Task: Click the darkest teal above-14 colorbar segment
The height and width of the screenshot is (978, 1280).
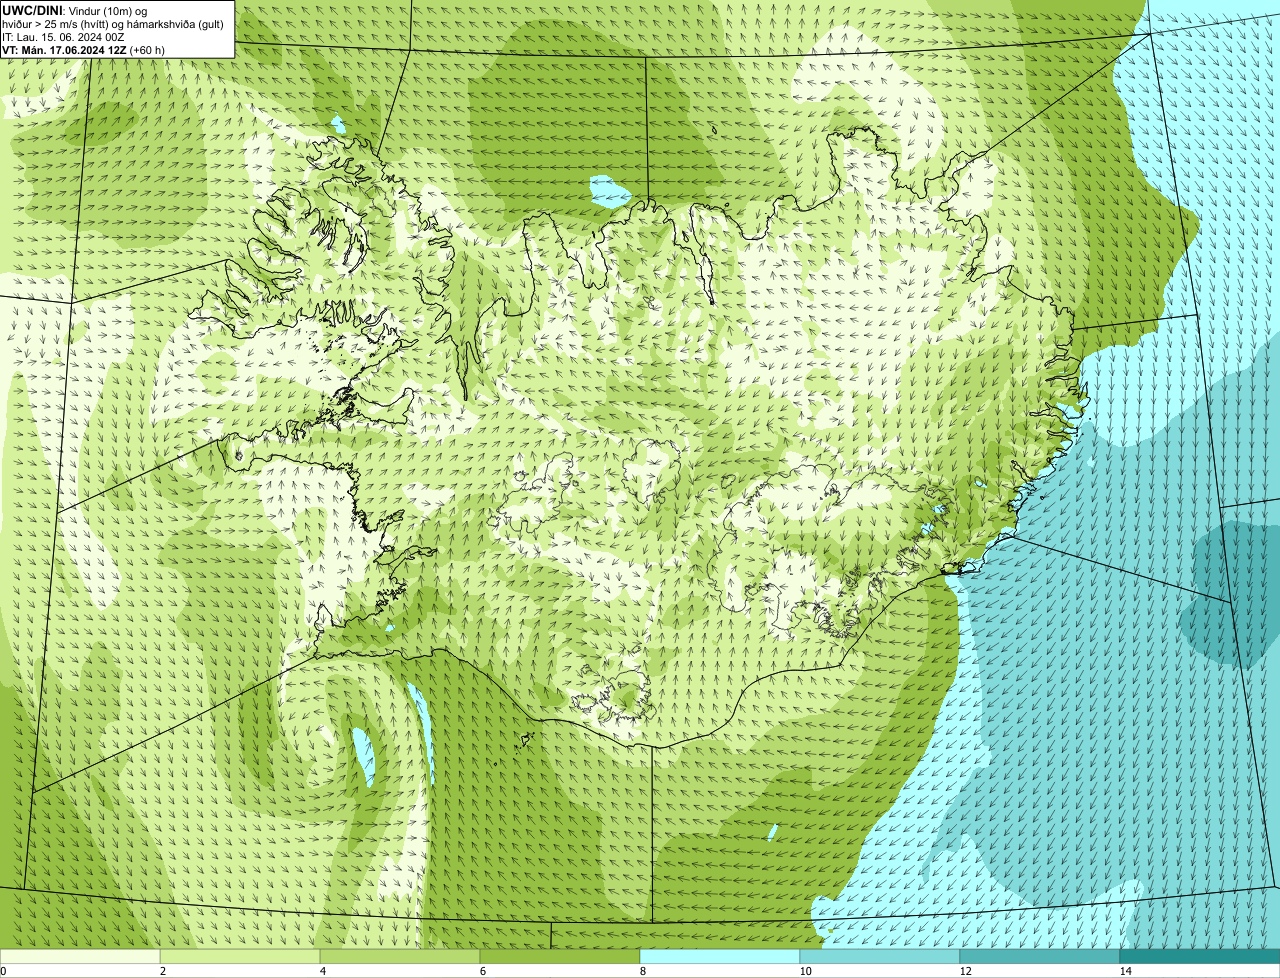Action: (x=1200, y=956)
